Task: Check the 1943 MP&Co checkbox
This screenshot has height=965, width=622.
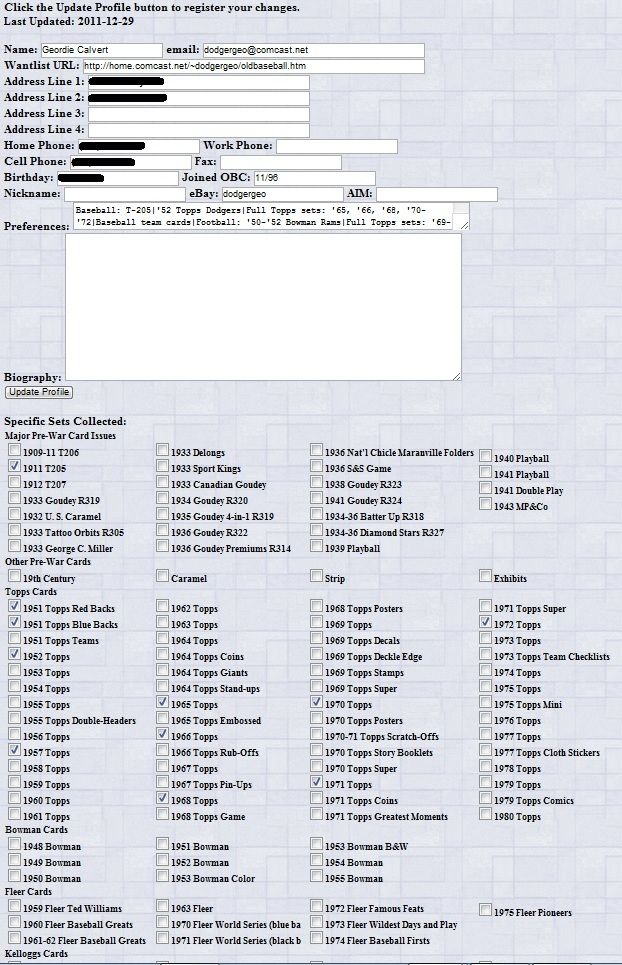Action: 485,504
